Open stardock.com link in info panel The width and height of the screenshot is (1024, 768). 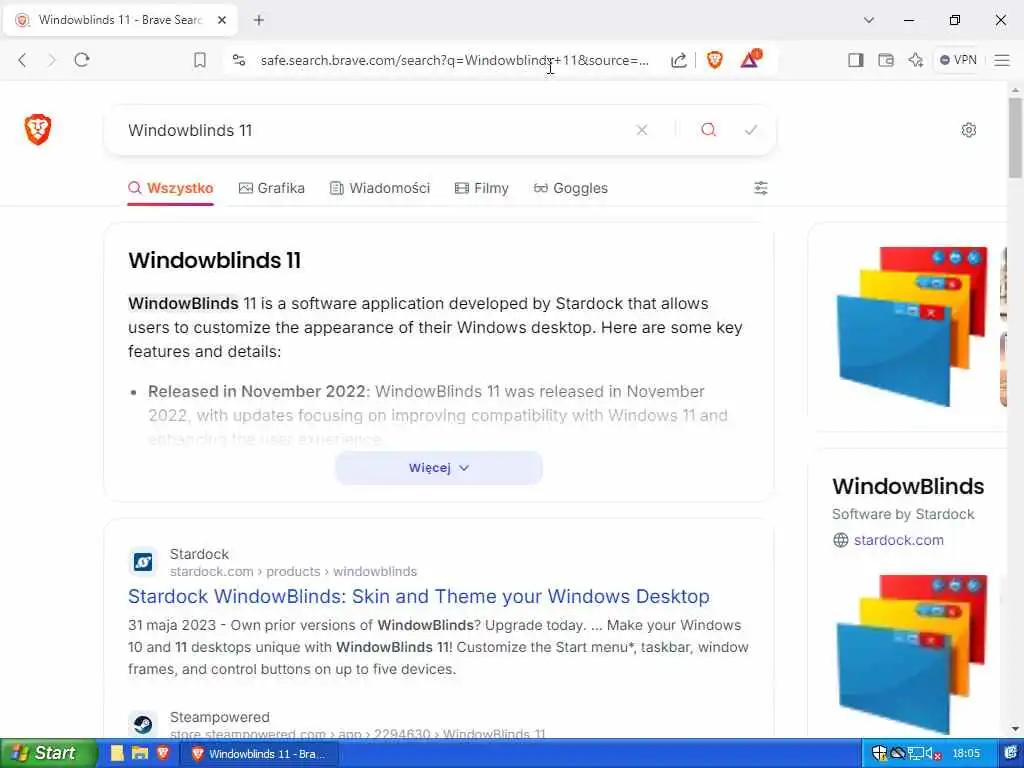pyautogui.click(x=899, y=540)
